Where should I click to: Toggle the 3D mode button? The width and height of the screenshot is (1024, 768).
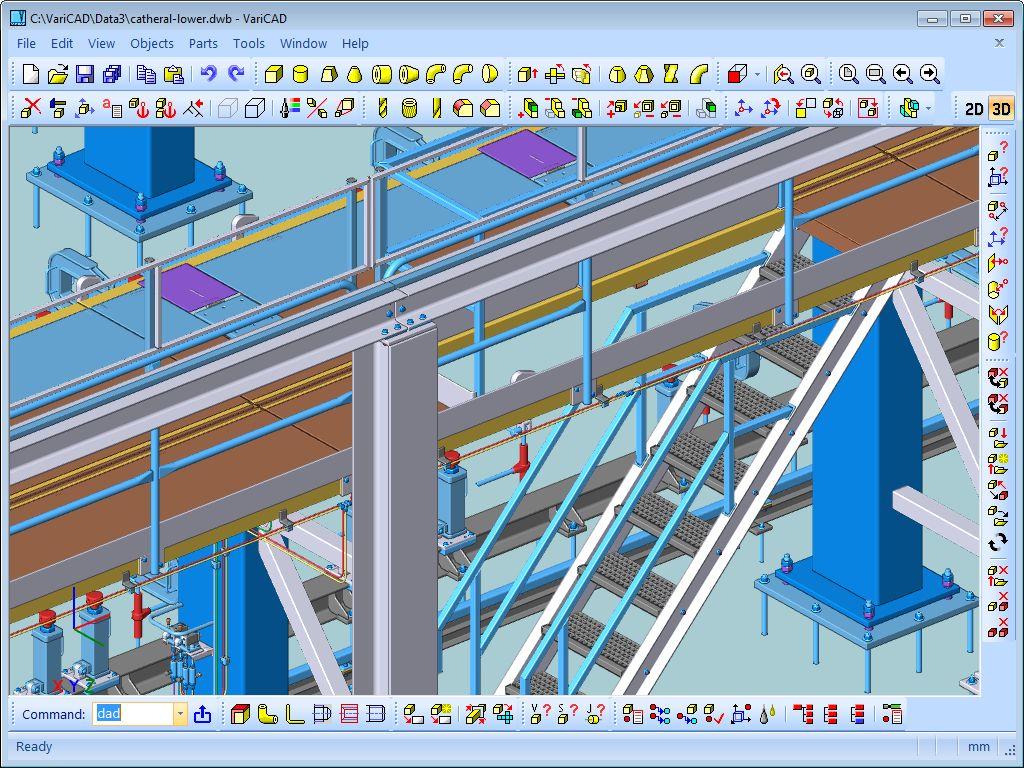(1001, 108)
